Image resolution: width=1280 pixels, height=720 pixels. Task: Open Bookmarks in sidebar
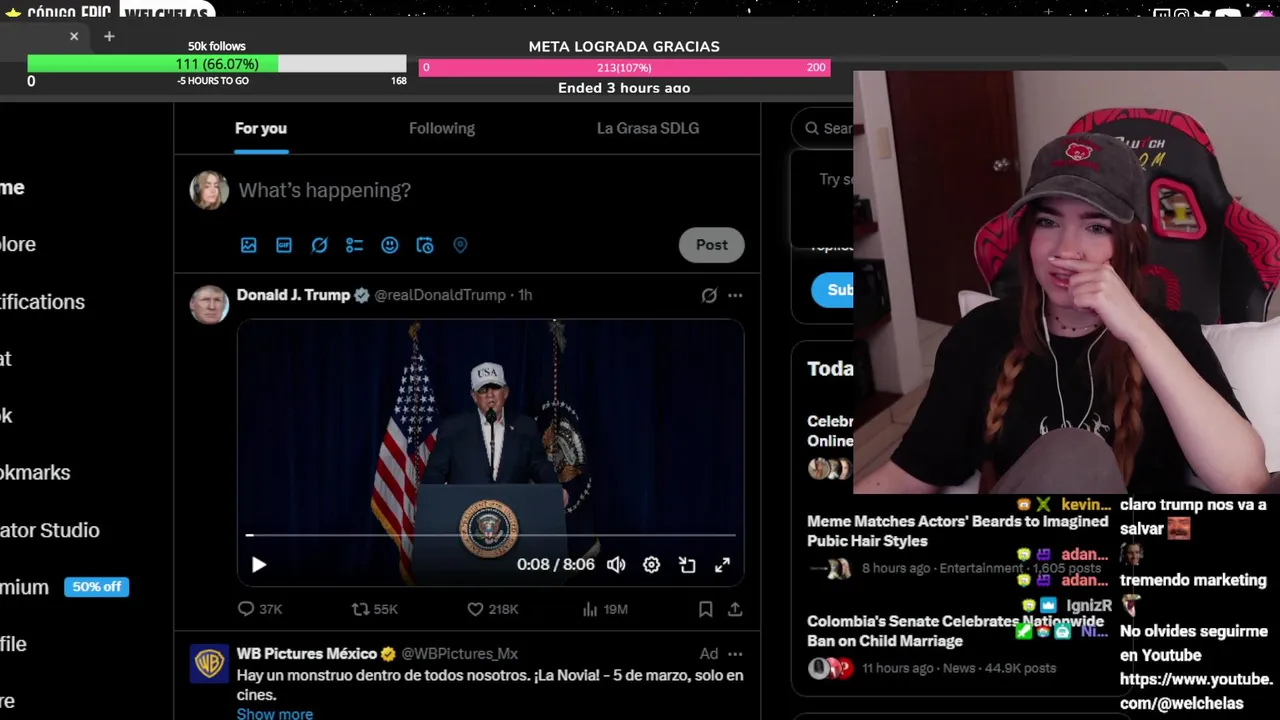coord(35,473)
